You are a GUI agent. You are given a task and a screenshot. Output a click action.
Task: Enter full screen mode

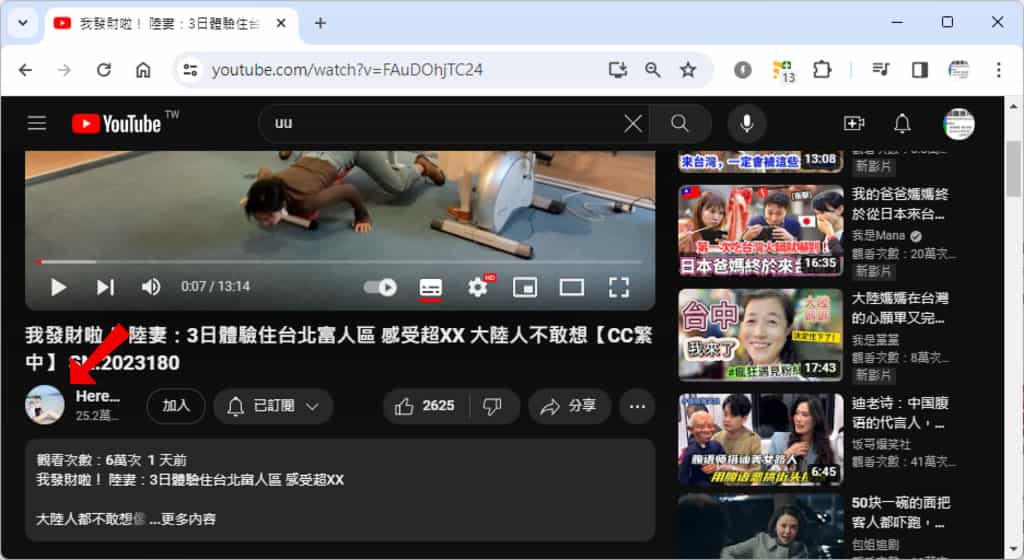(619, 287)
